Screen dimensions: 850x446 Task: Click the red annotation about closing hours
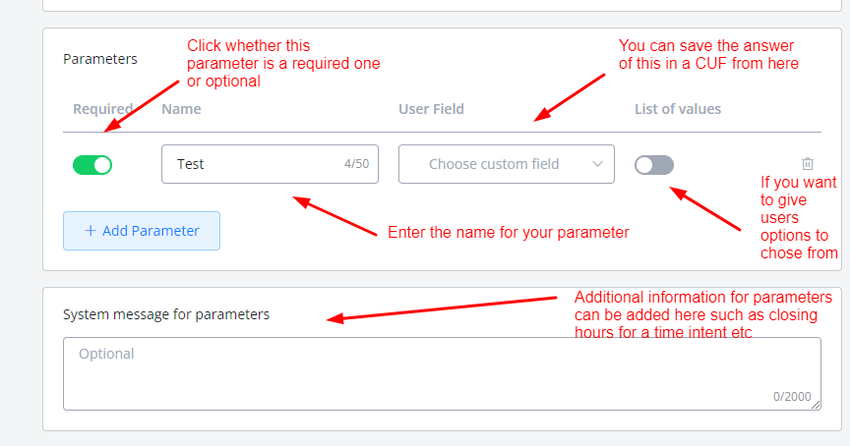(703, 314)
